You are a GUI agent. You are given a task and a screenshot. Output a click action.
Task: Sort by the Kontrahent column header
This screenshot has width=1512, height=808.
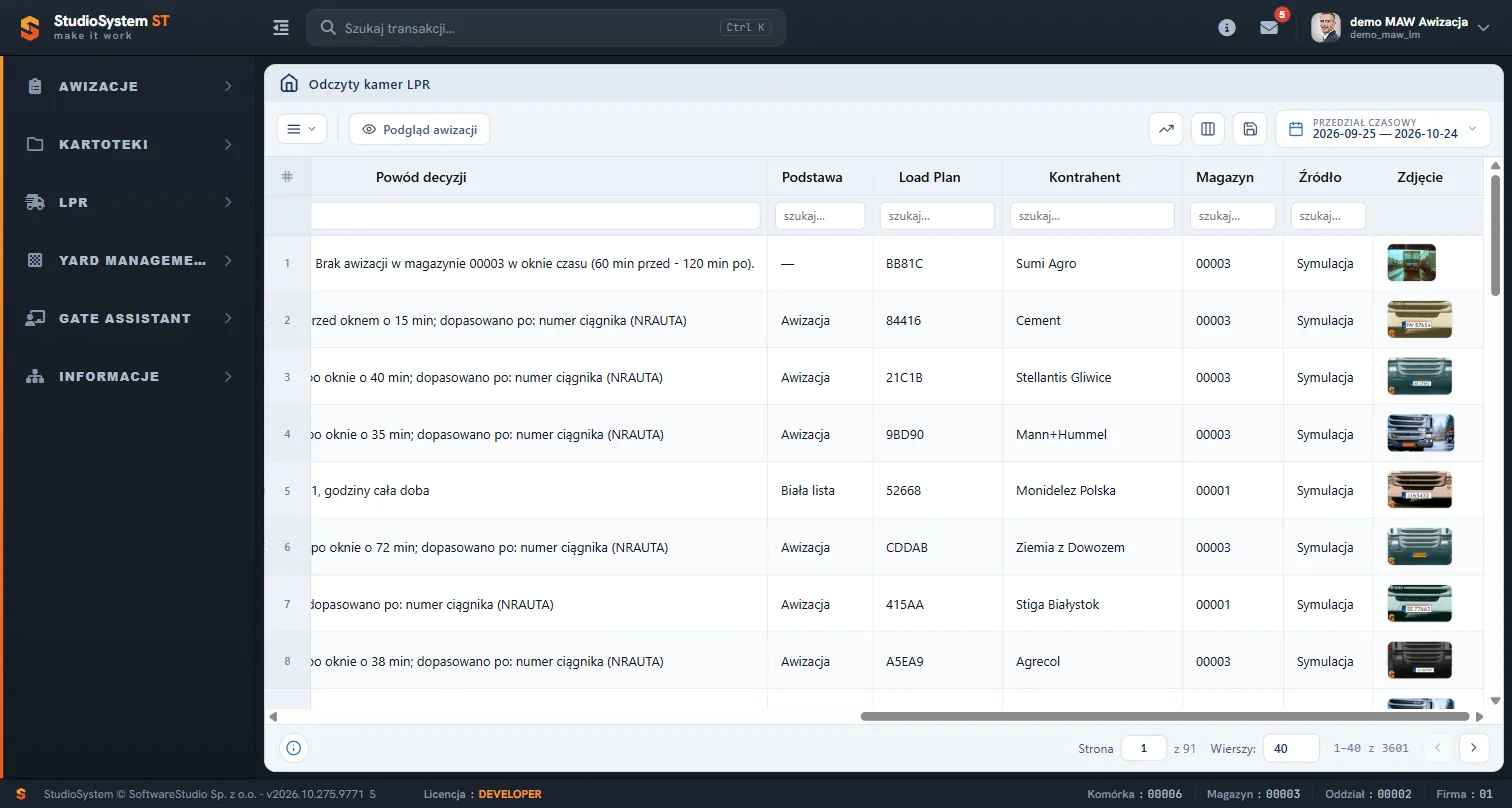point(1084,177)
